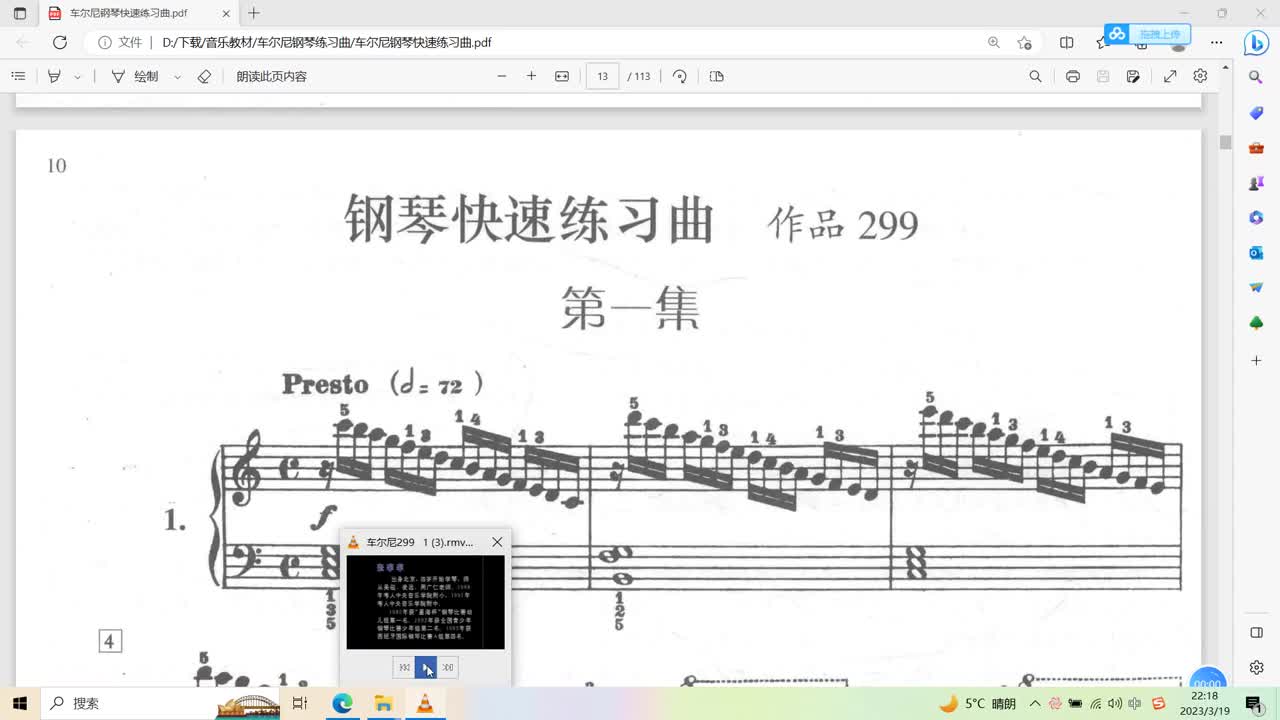Open a new browser tab
This screenshot has height=720, width=1280.
click(x=254, y=13)
